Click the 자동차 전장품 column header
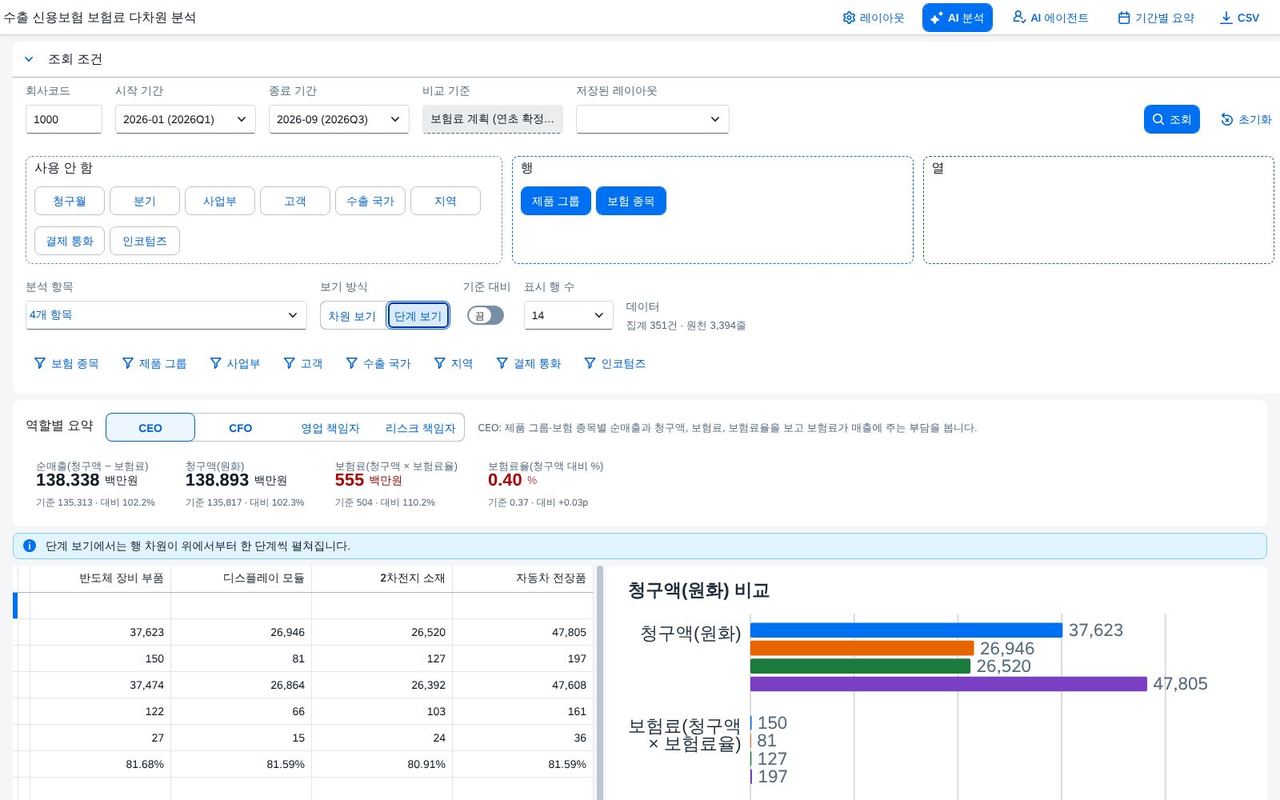 (x=523, y=578)
